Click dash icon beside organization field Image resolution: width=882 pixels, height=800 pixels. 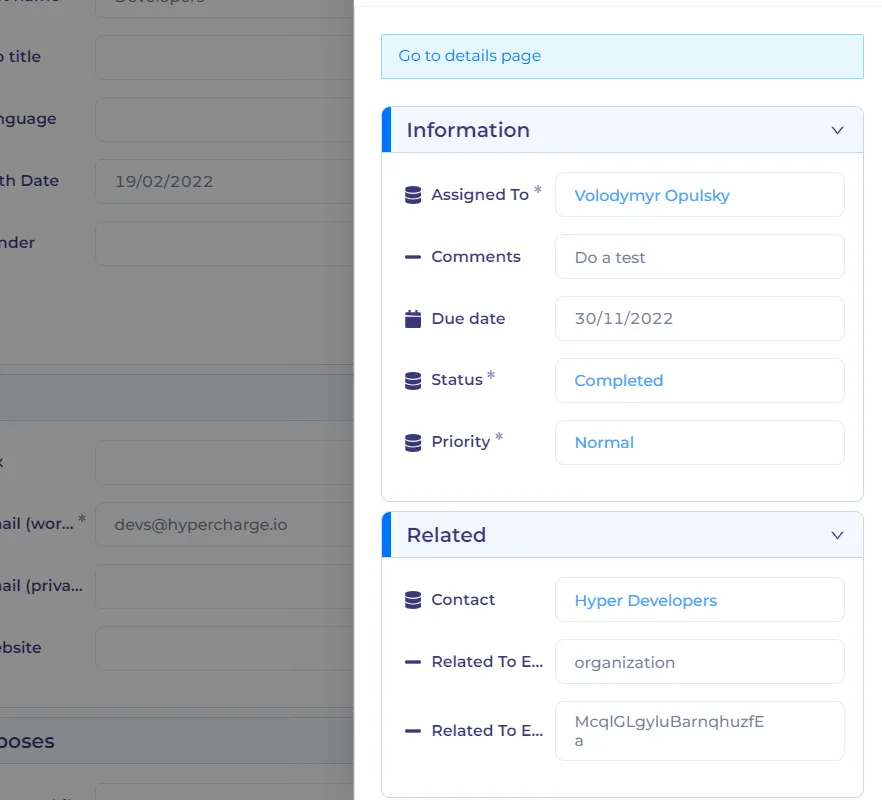413,662
